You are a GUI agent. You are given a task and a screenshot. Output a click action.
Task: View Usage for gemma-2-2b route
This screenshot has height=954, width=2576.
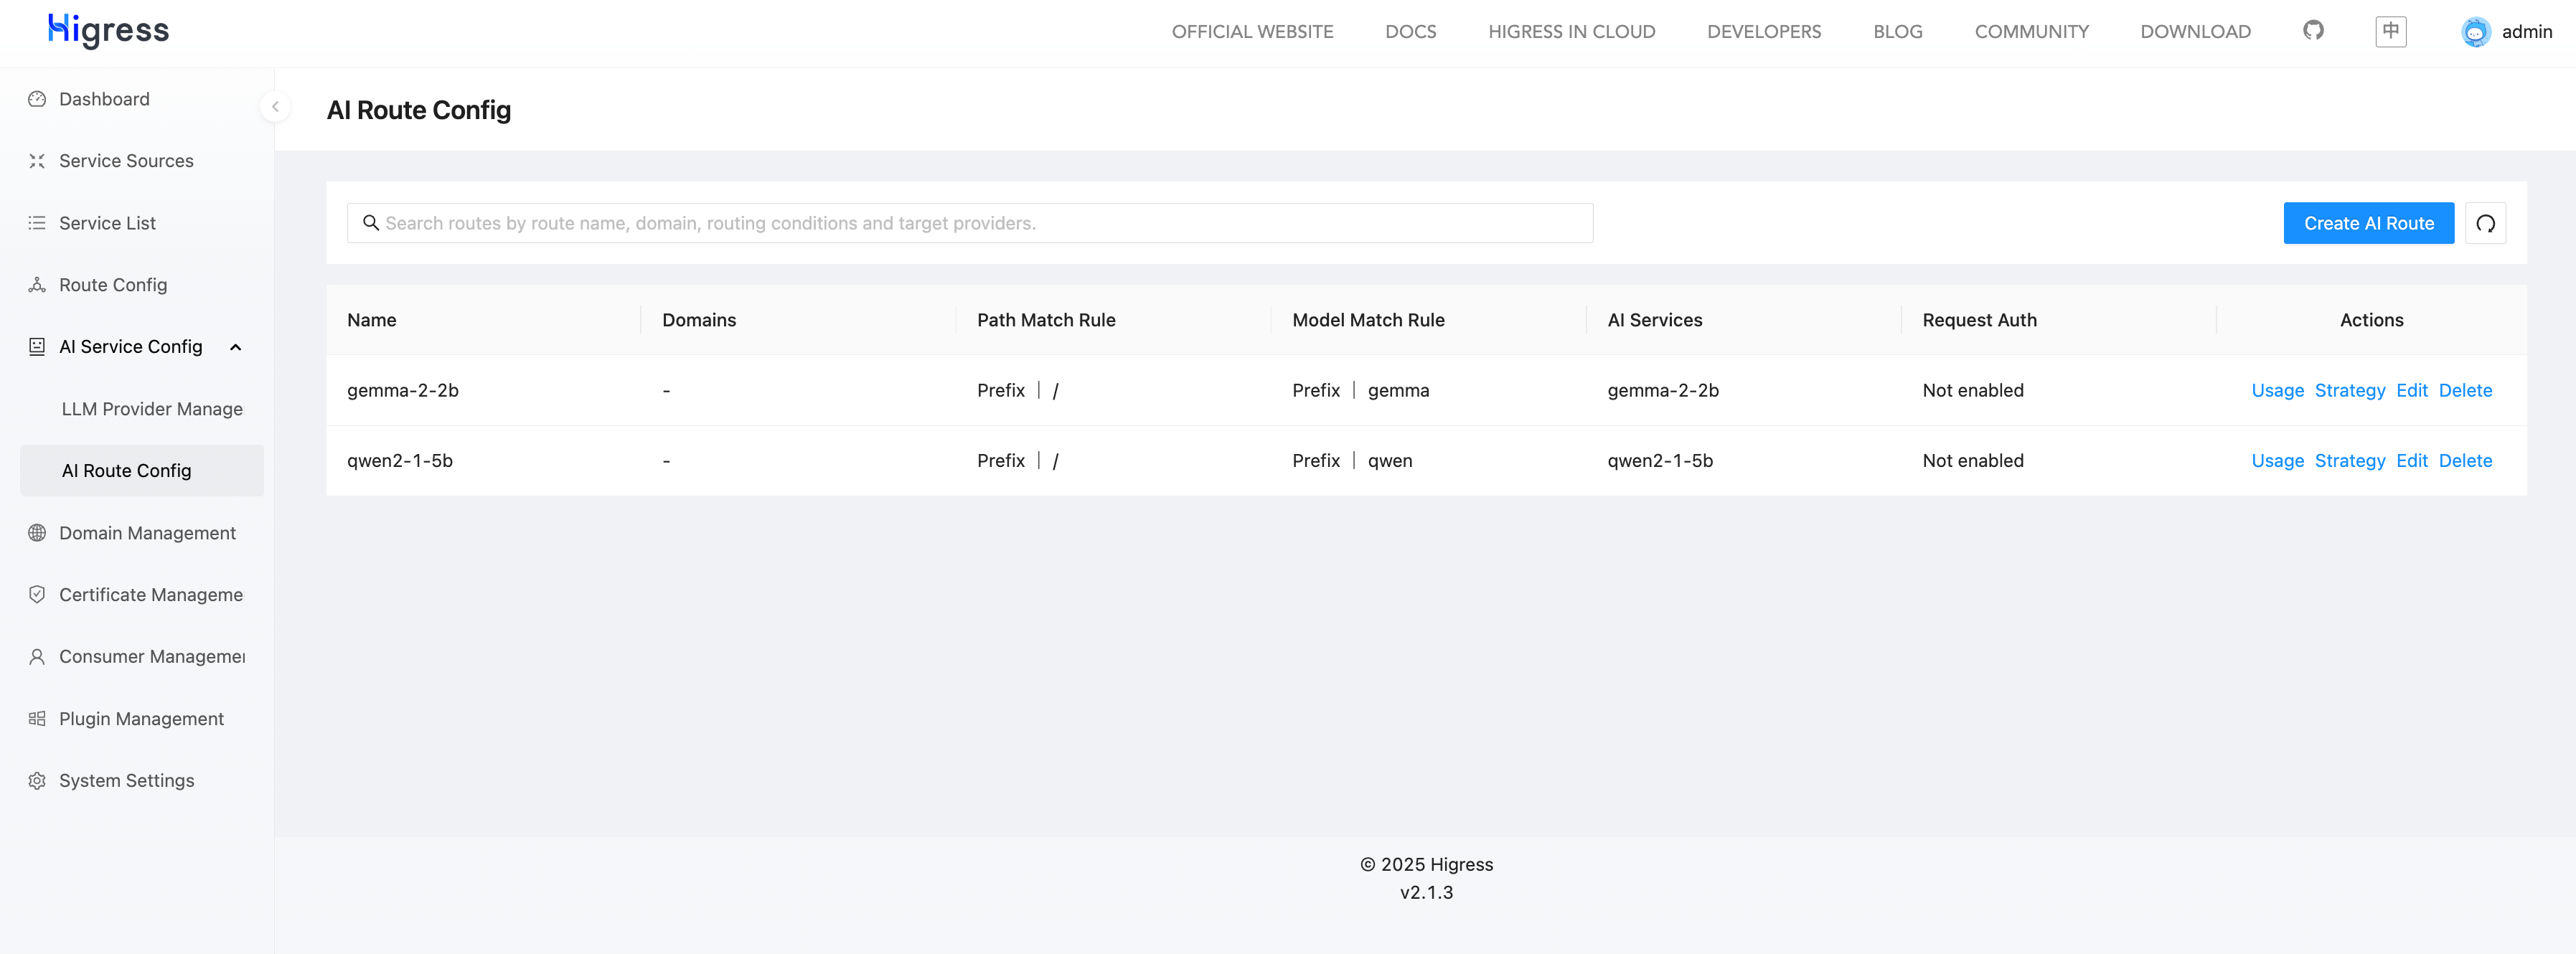click(2277, 390)
